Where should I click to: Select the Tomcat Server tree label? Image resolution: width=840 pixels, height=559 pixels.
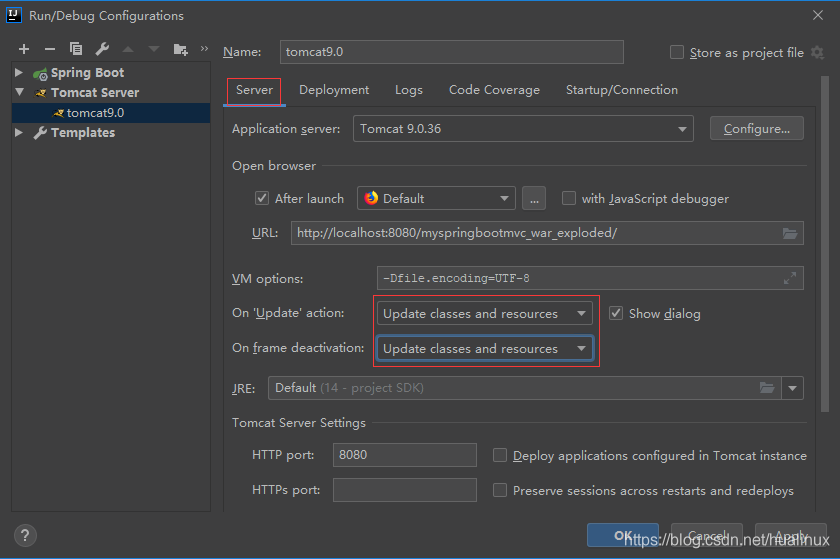pos(95,92)
